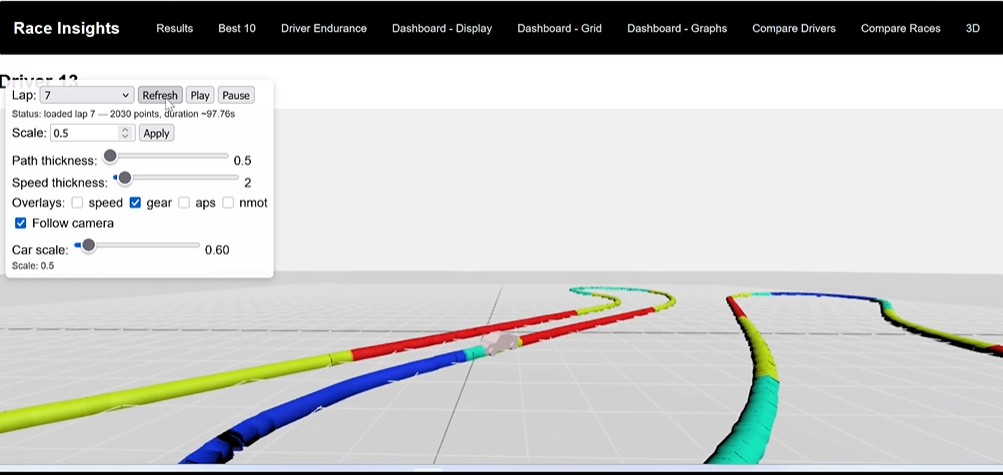Open the 3D view page
Screen dimensions: 1003x475
(x=972, y=28)
